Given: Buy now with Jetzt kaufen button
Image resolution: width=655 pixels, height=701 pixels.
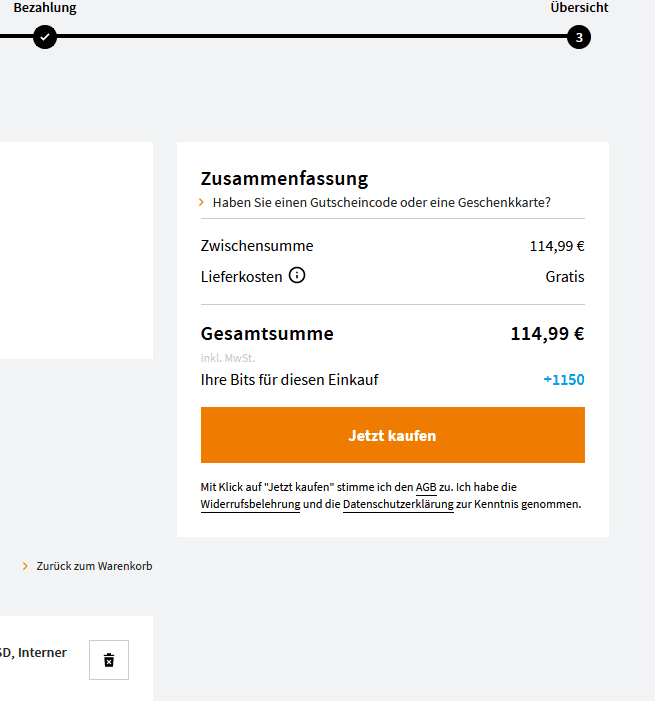Looking at the screenshot, I should pos(393,435).
